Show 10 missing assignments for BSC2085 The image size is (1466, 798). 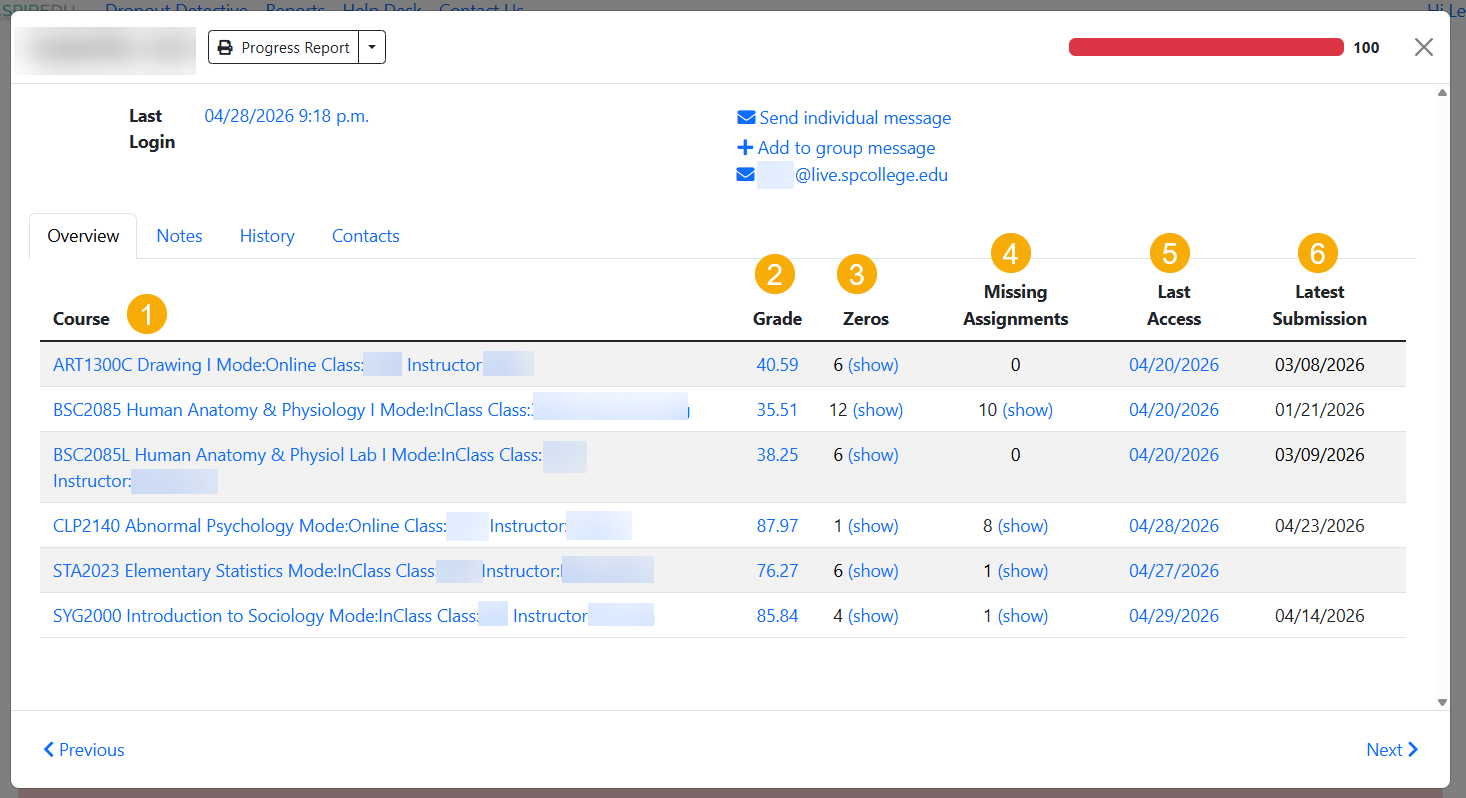click(x=1028, y=410)
